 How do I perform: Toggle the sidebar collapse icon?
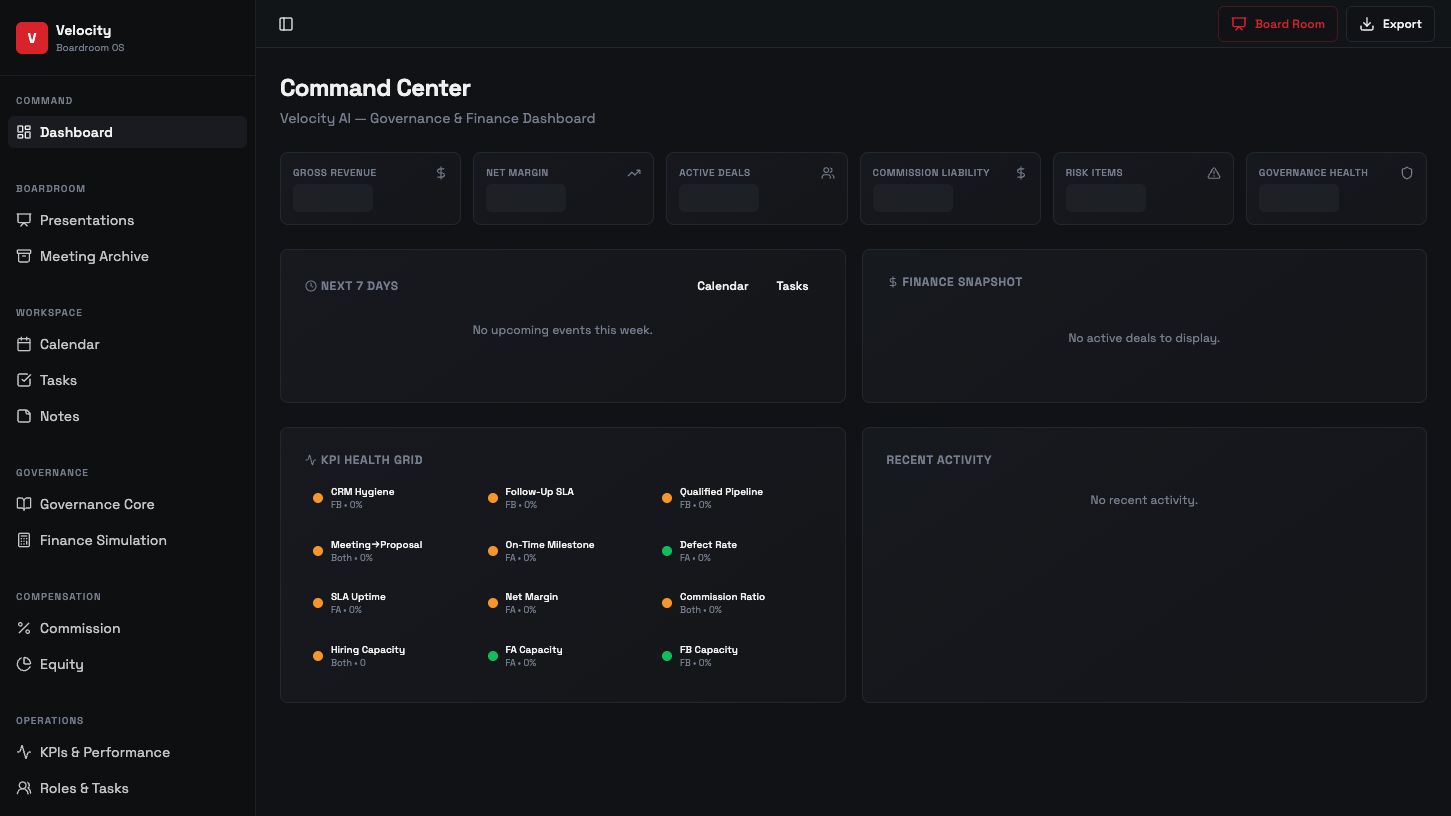point(286,24)
